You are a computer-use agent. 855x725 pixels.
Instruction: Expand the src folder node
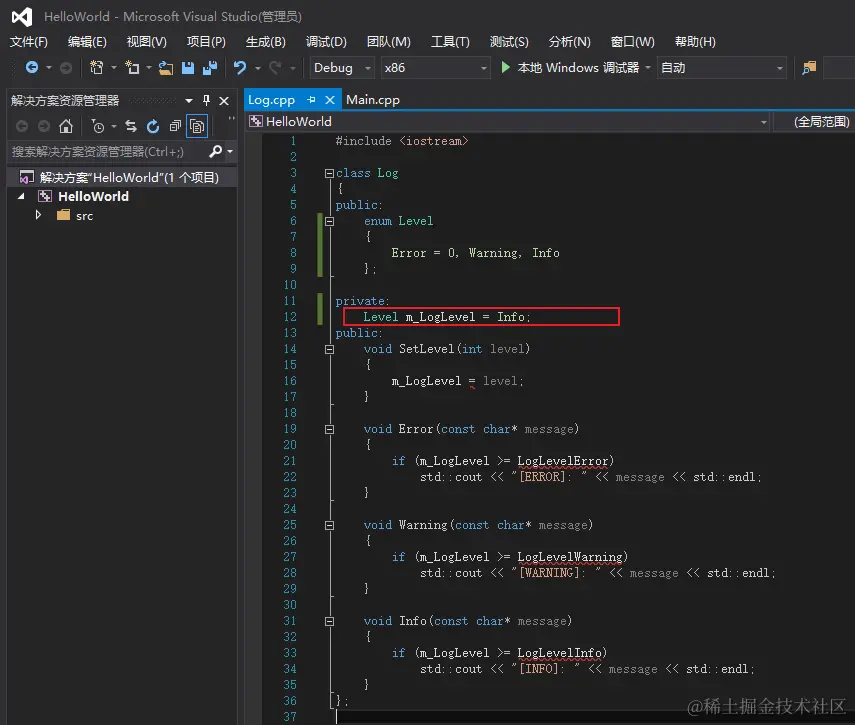tap(39, 215)
